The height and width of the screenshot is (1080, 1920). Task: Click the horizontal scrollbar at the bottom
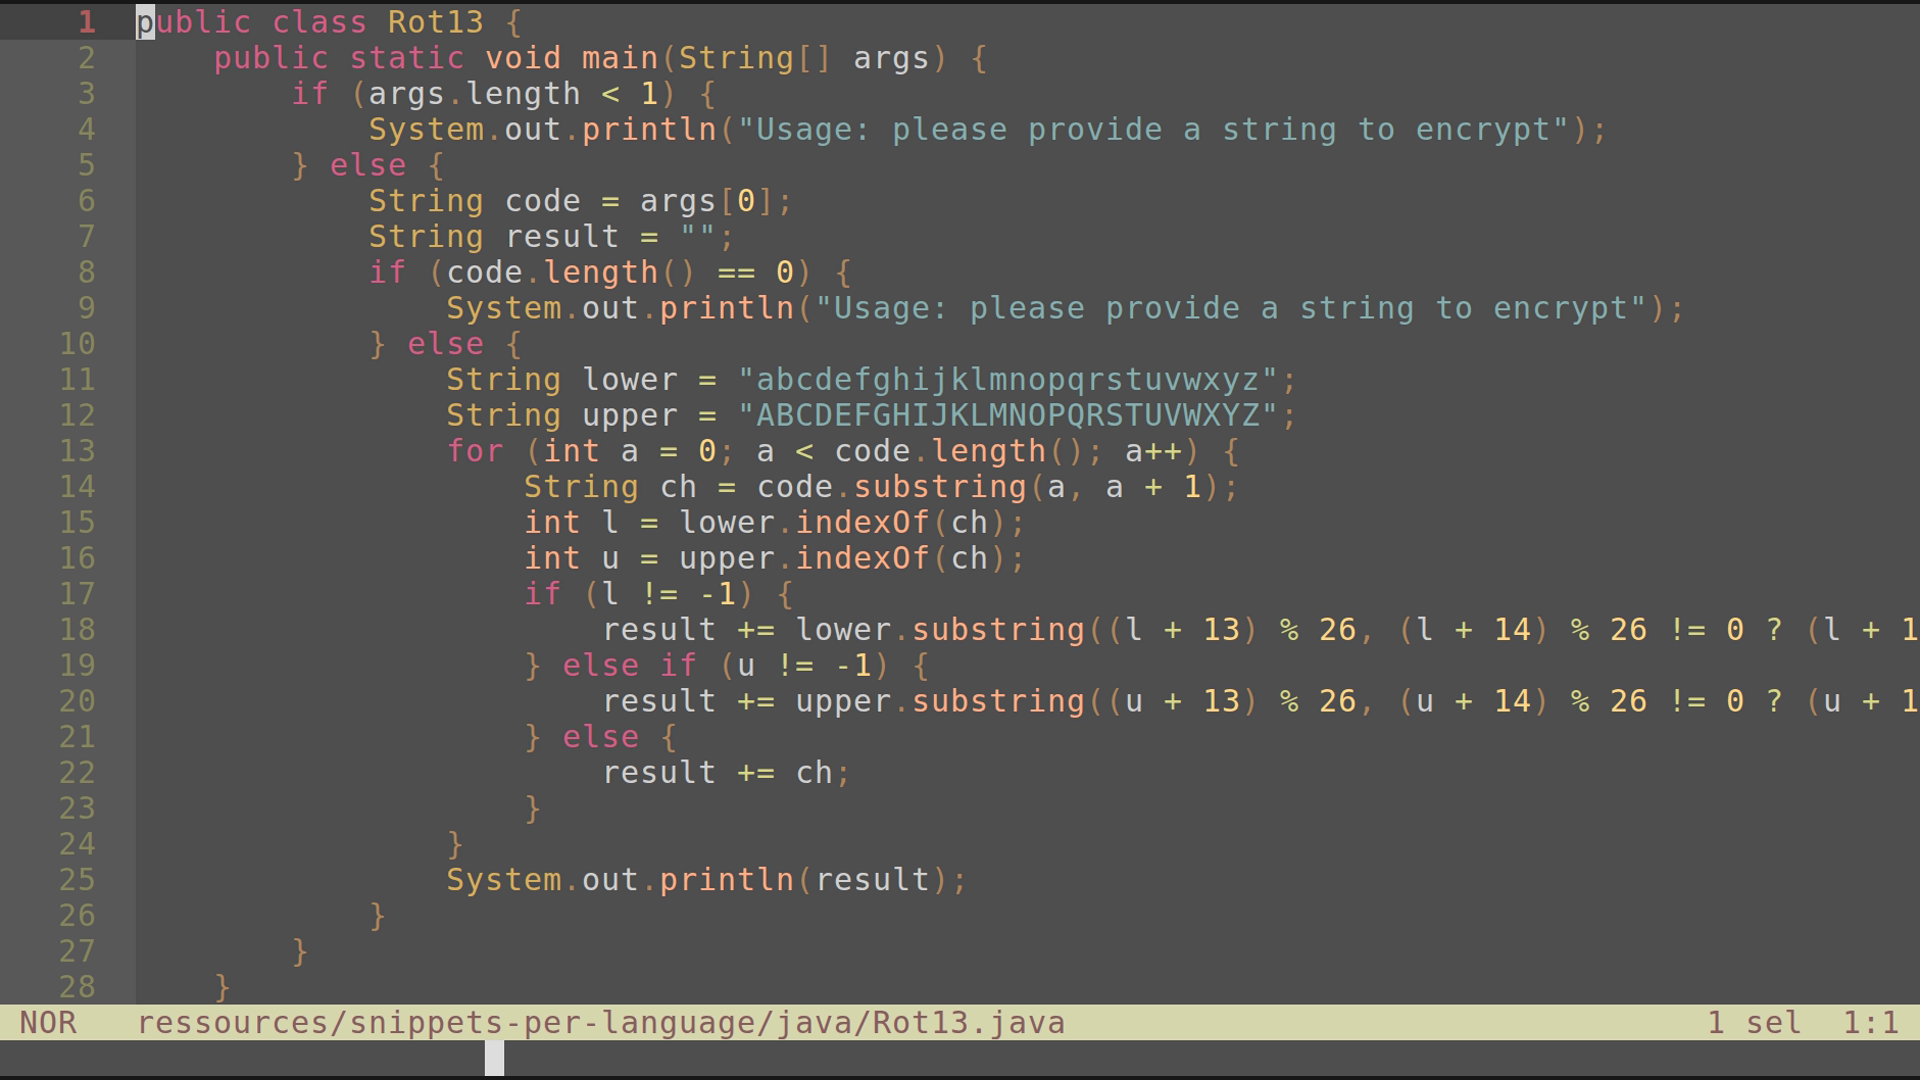point(493,1060)
